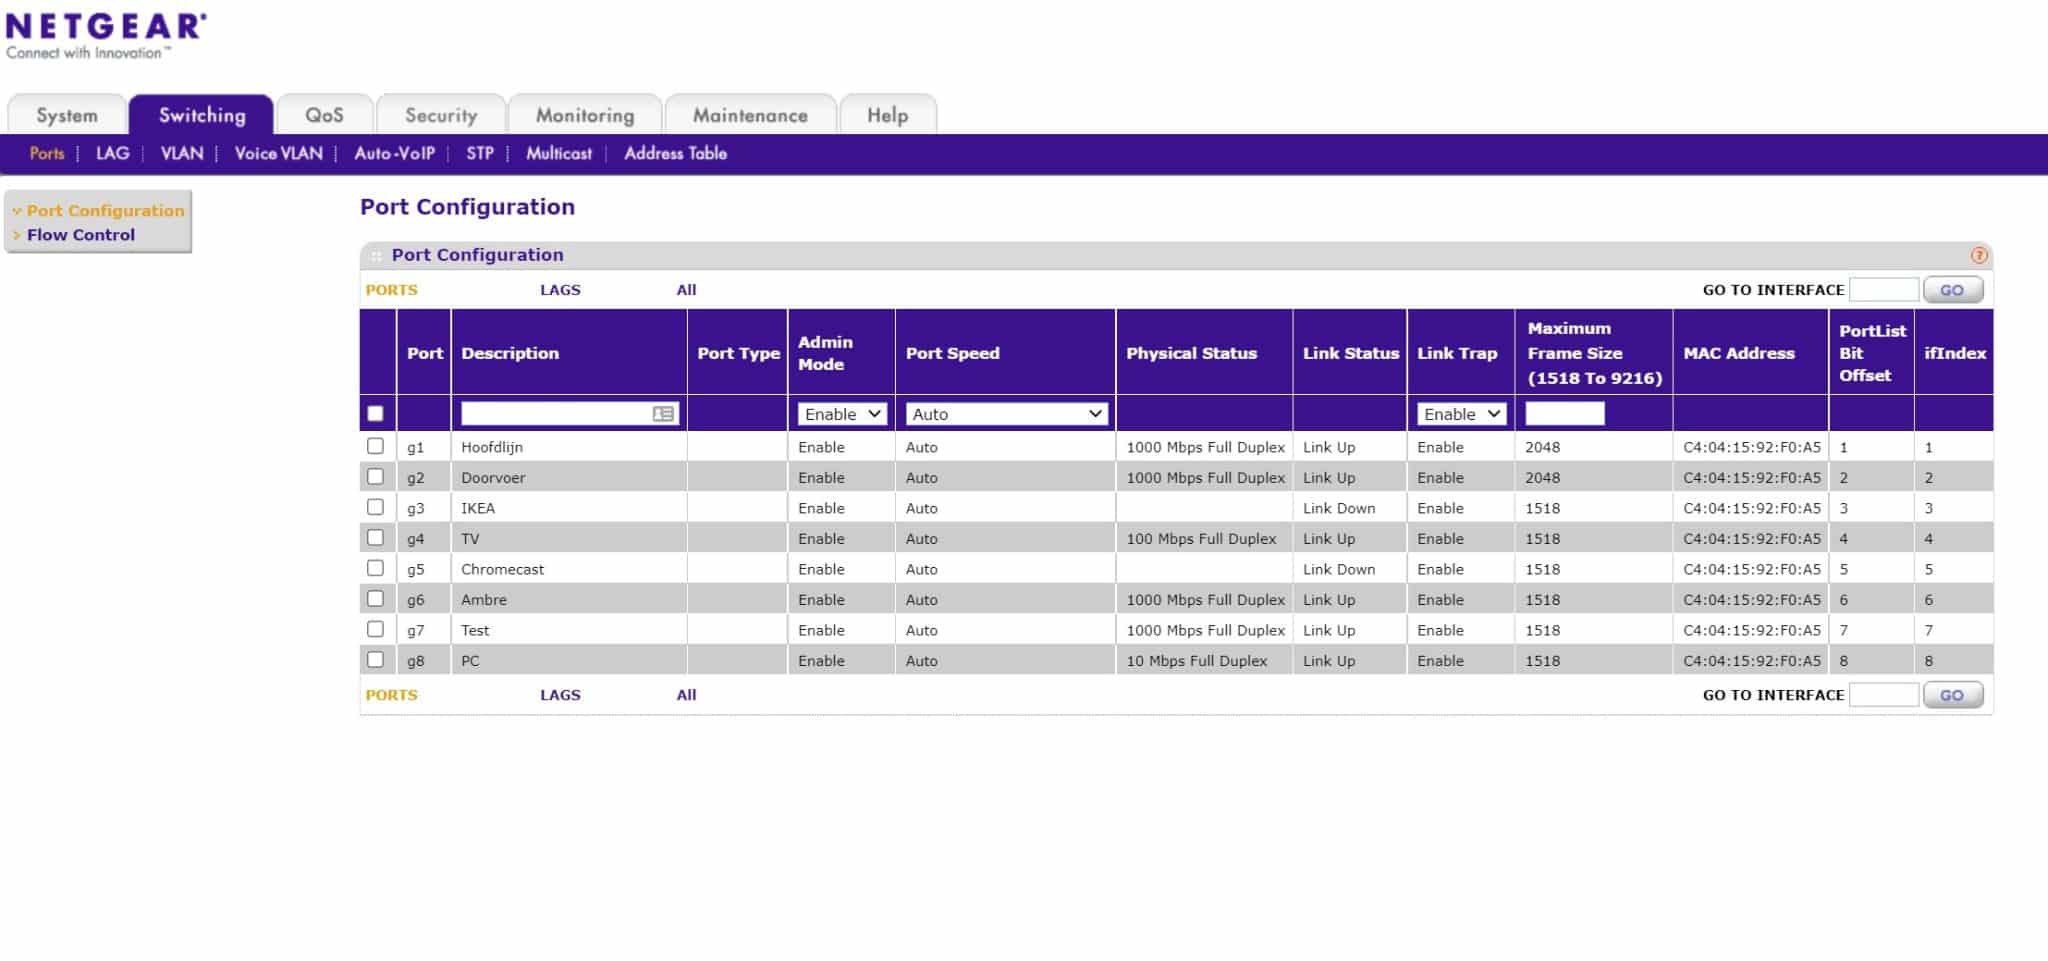Click the Link Status column header
Screen dimensions: 2048x961
pos(1351,353)
